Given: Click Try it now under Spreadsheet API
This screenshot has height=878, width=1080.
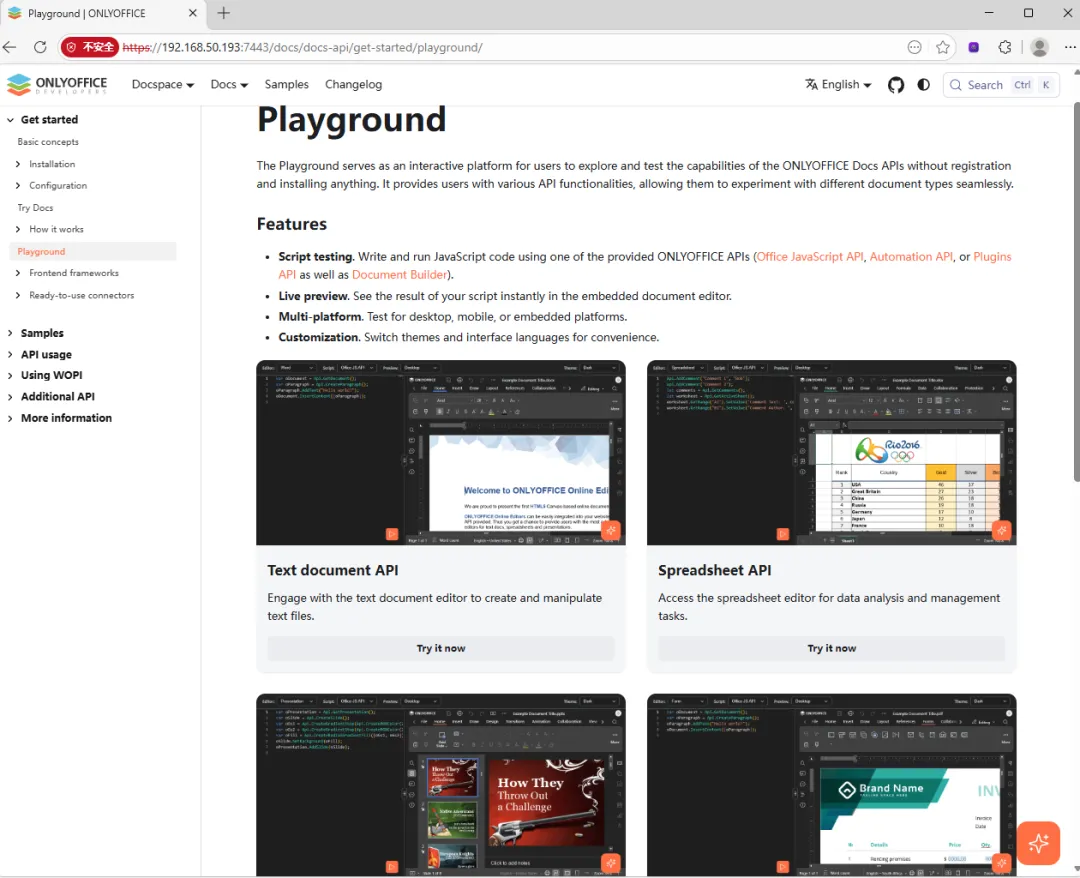Looking at the screenshot, I should pos(831,649).
